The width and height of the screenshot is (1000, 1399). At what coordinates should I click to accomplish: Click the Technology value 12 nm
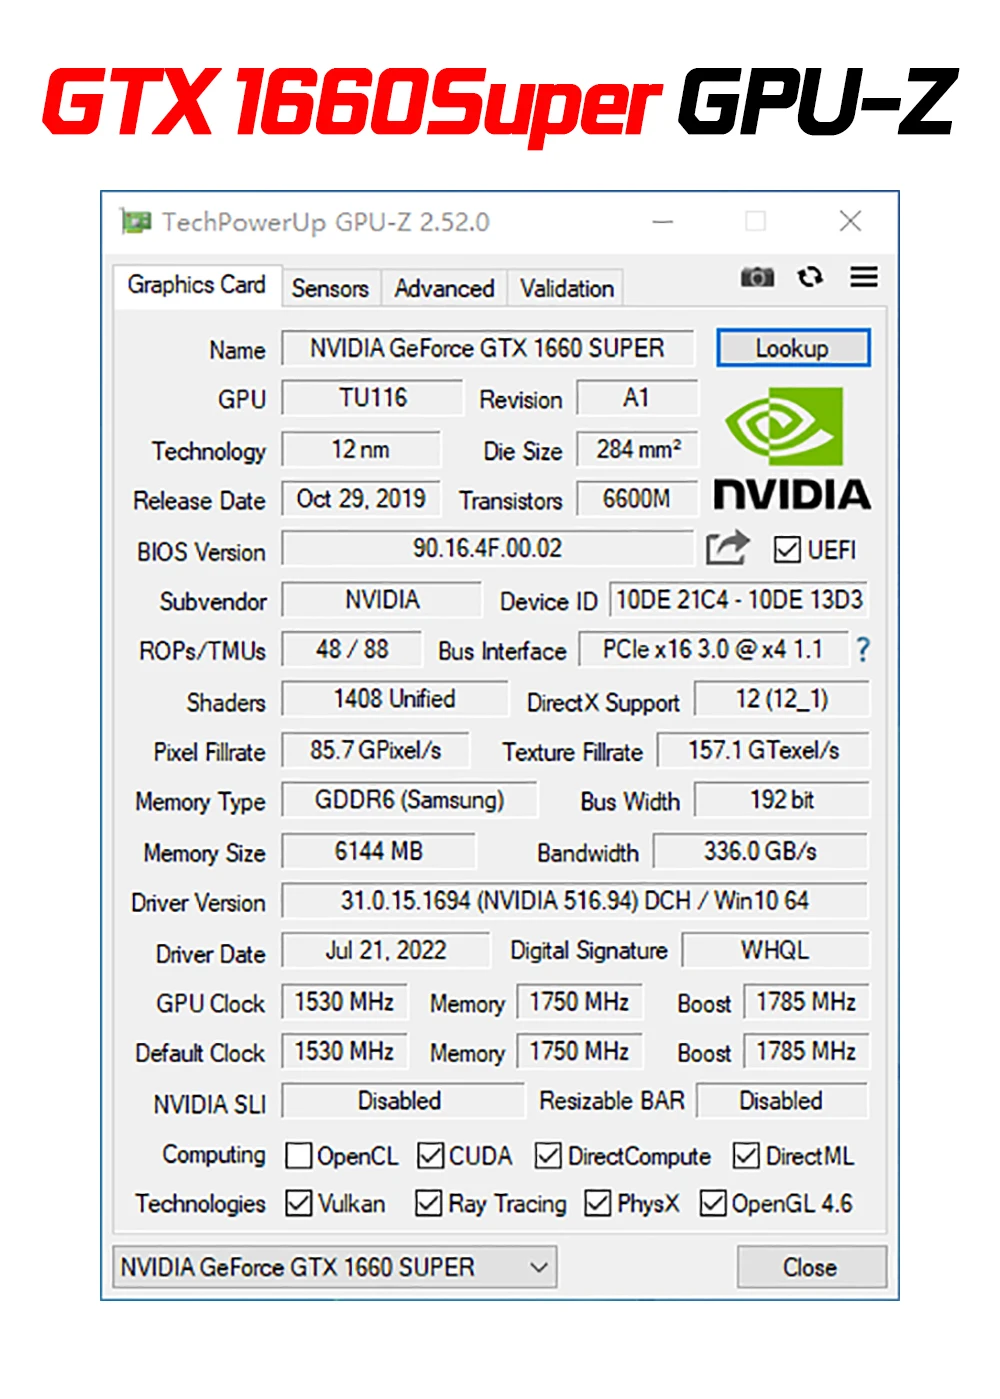pyautogui.click(x=361, y=449)
